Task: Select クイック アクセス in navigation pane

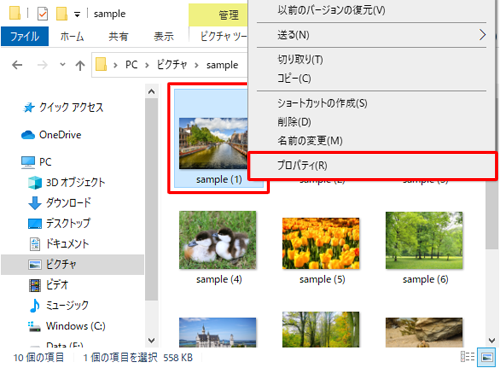Action: pyautogui.click(x=71, y=107)
